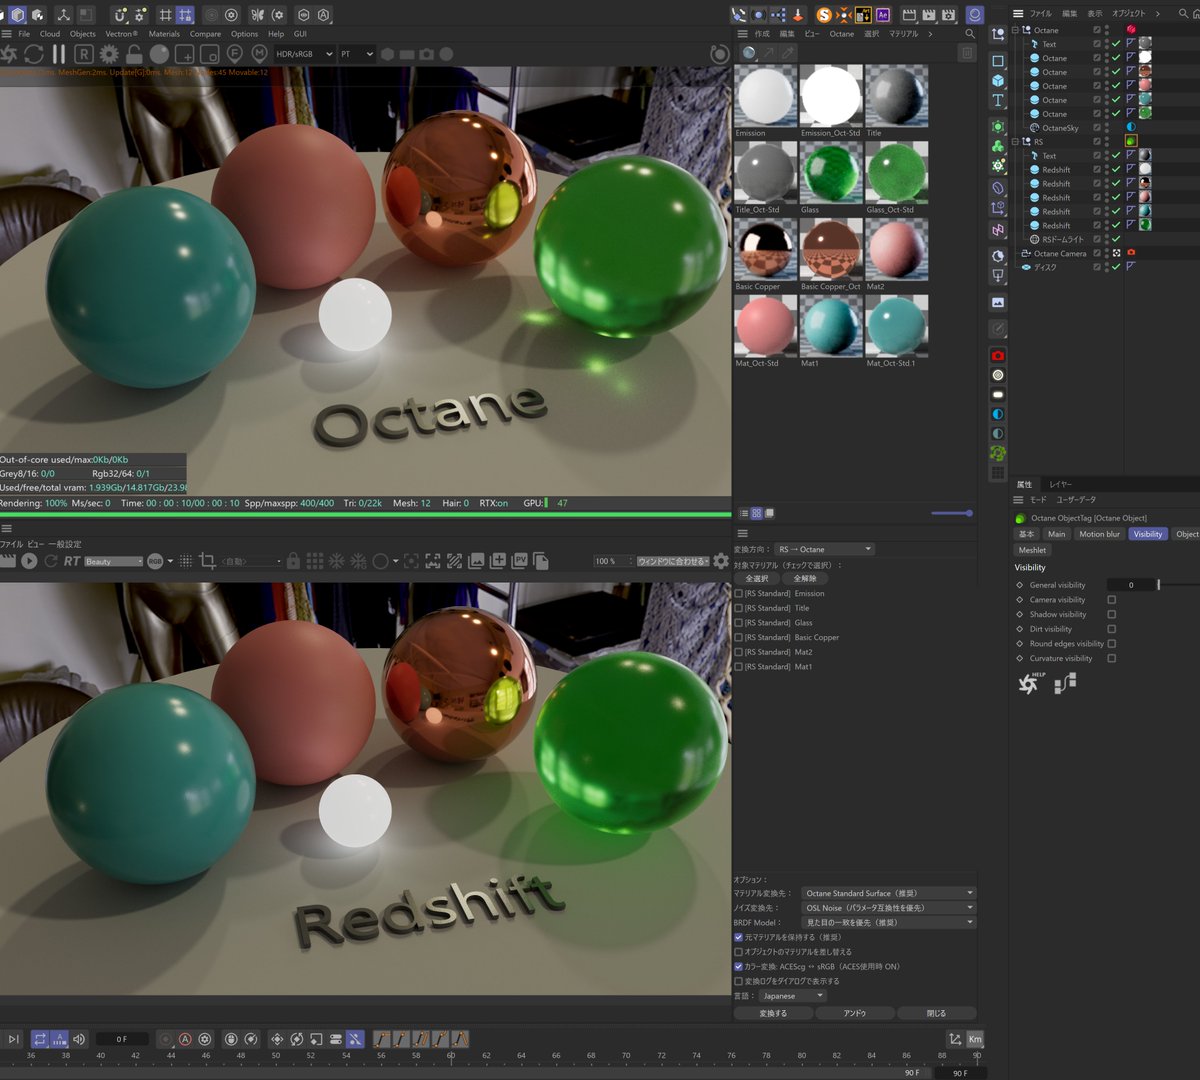The width and height of the screenshot is (1200, 1080).
Task: Click the 100 % zoom field in RenderView
Action: (612, 561)
